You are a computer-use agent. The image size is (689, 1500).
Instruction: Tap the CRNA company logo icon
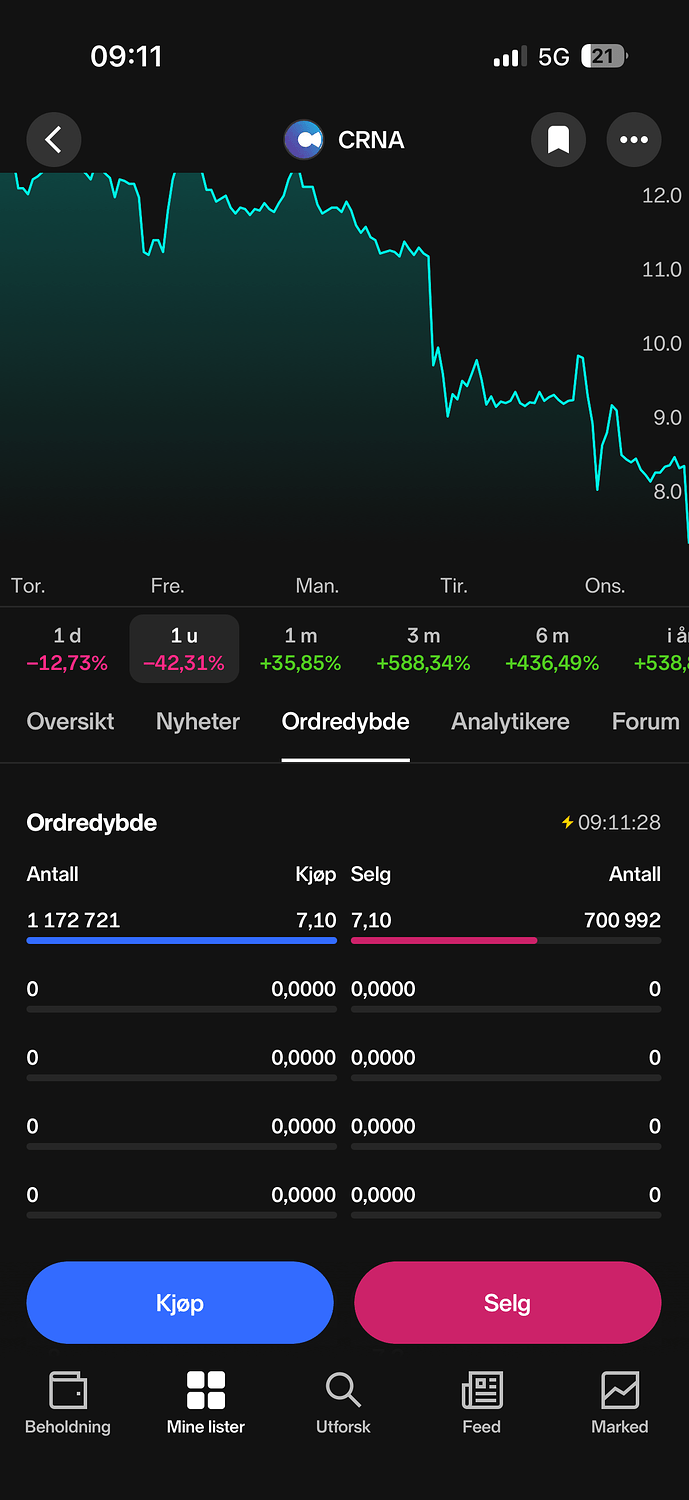coord(303,140)
